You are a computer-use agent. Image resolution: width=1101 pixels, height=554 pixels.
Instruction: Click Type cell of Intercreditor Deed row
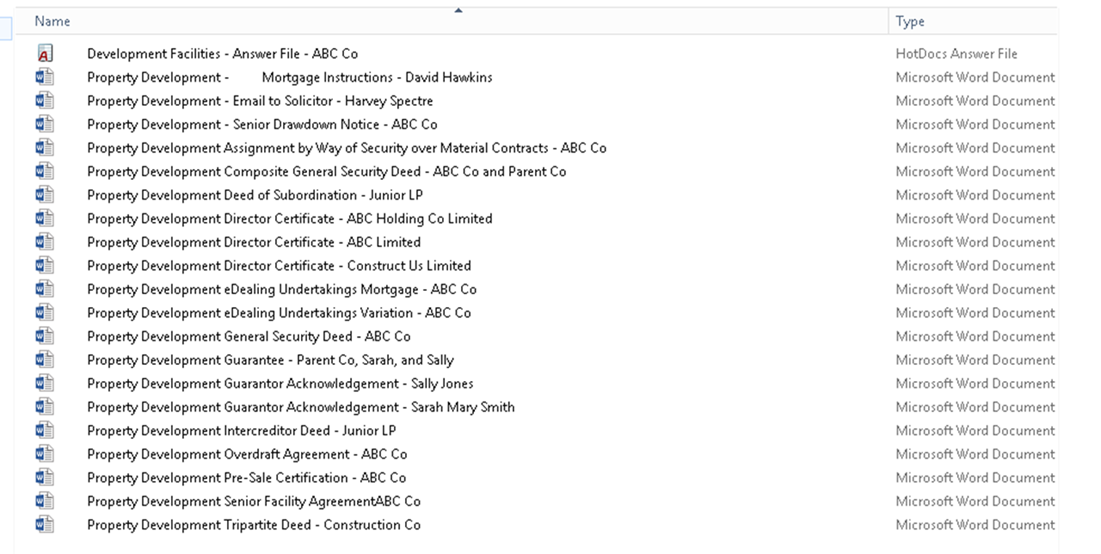(x=975, y=430)
